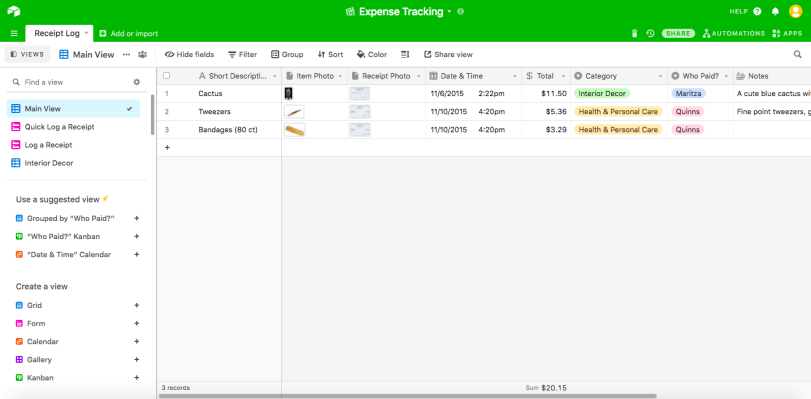
Task: Select the "Bandages (80 ct)" cell
Action: click(228, 130)
